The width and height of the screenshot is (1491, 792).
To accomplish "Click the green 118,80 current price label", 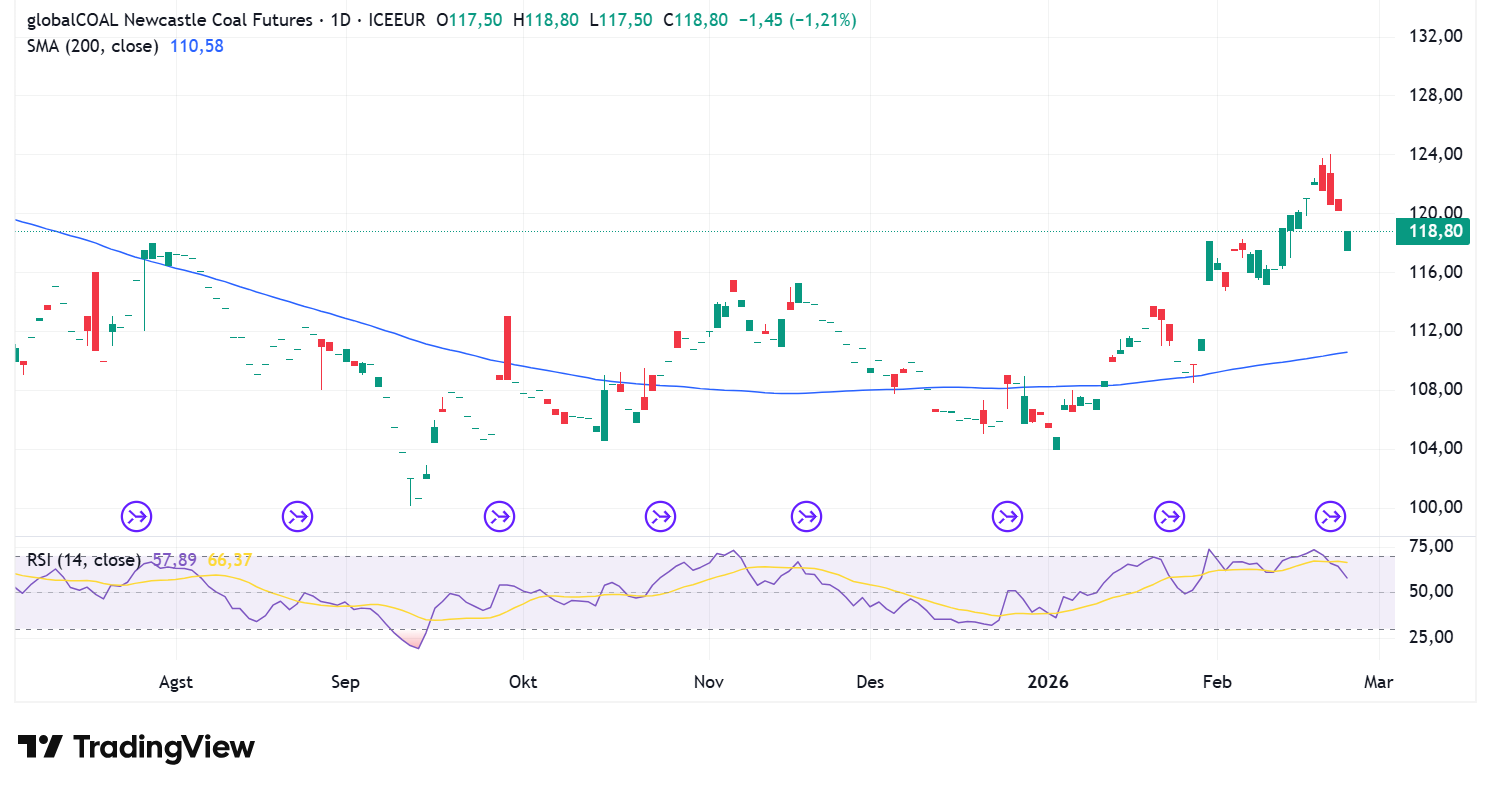I will pos(1435,232).
